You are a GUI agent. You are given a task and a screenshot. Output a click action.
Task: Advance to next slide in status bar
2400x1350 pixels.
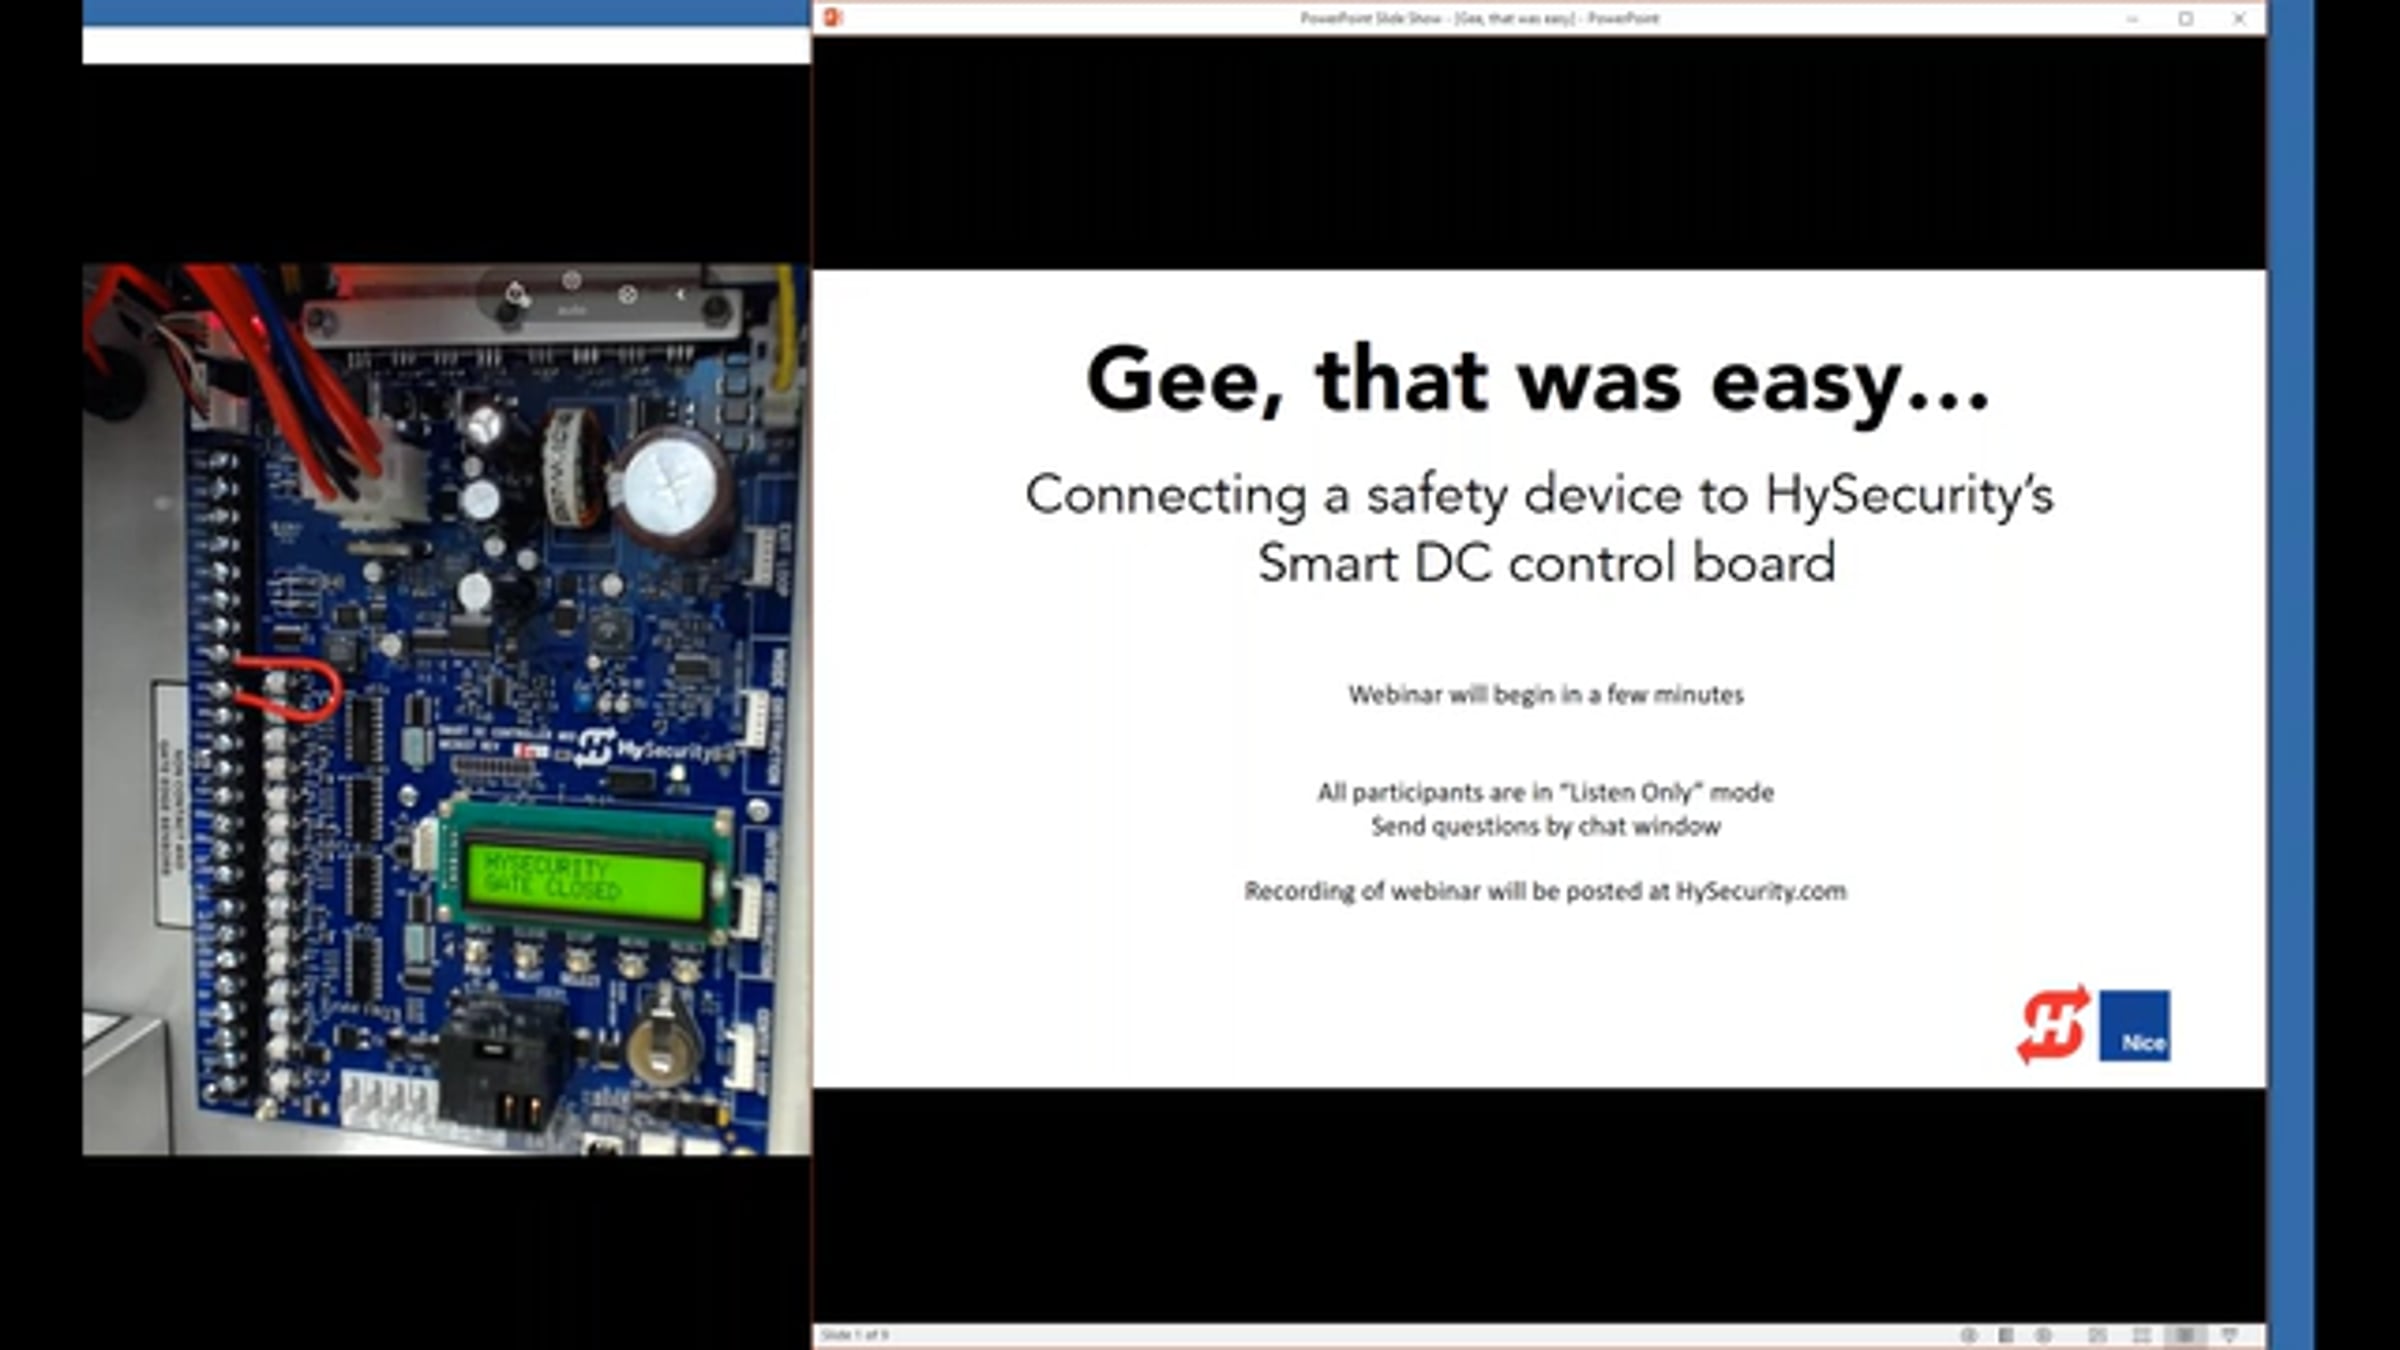pos(2043,1335)
